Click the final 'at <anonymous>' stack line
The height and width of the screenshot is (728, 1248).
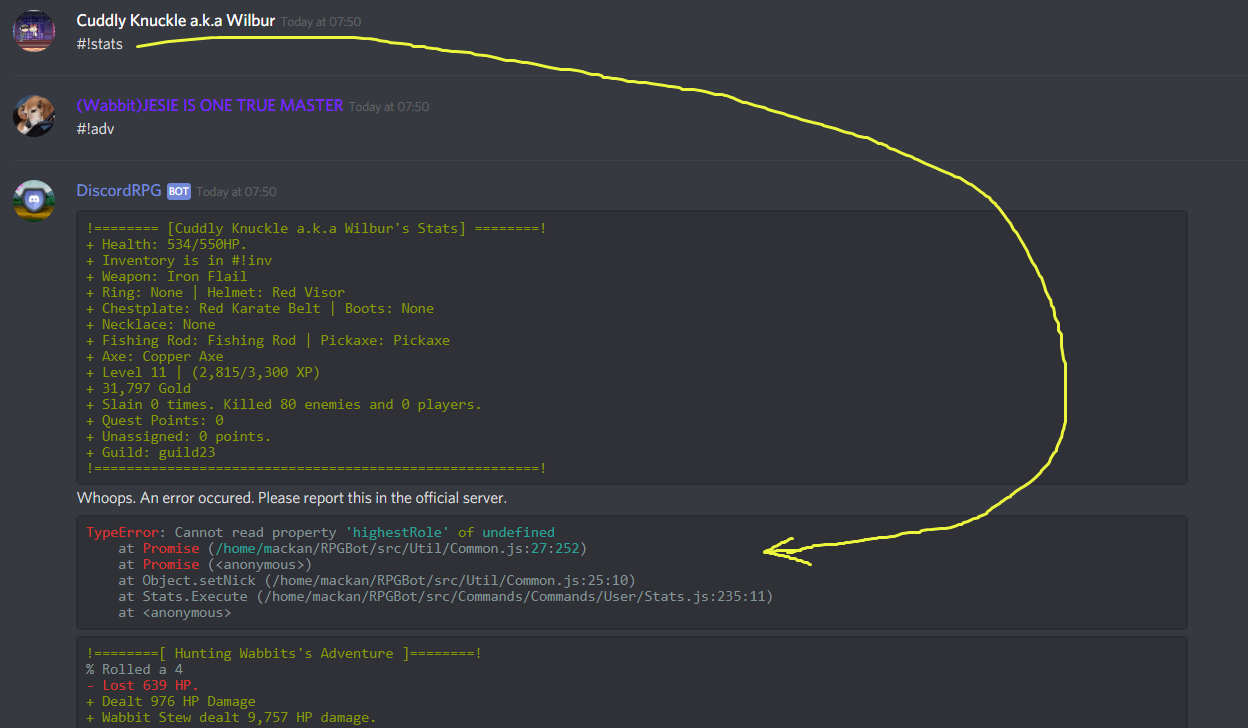[175, 612]
